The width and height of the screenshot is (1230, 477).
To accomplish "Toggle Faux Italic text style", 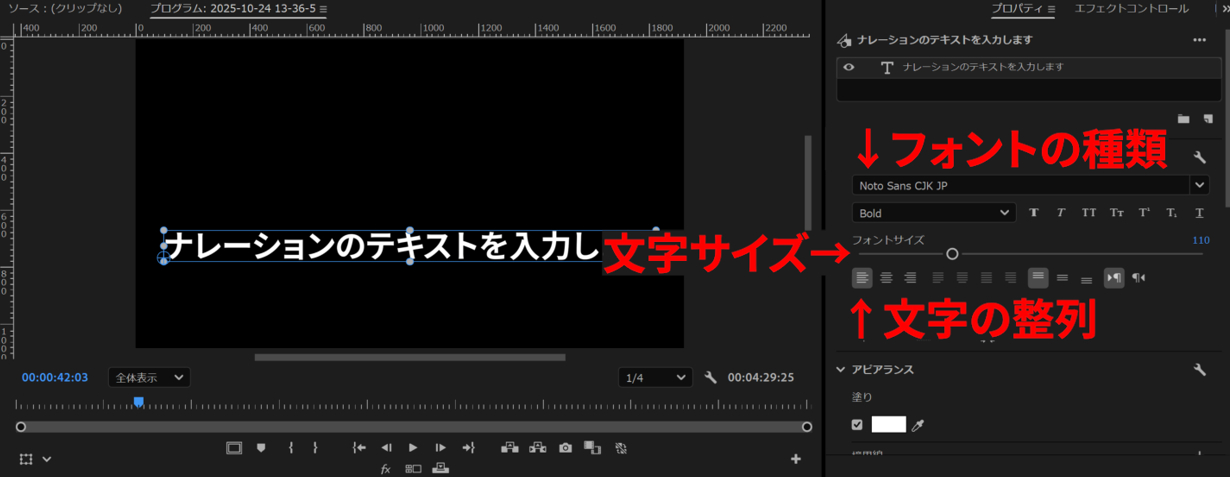I will pos(1061,213).
